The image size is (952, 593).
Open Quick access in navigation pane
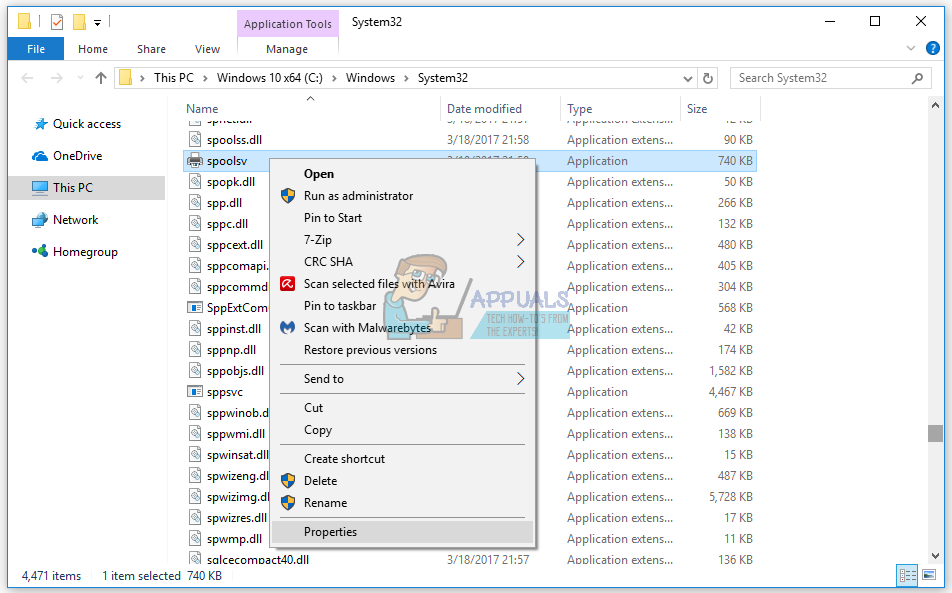(x=87, y=124)
